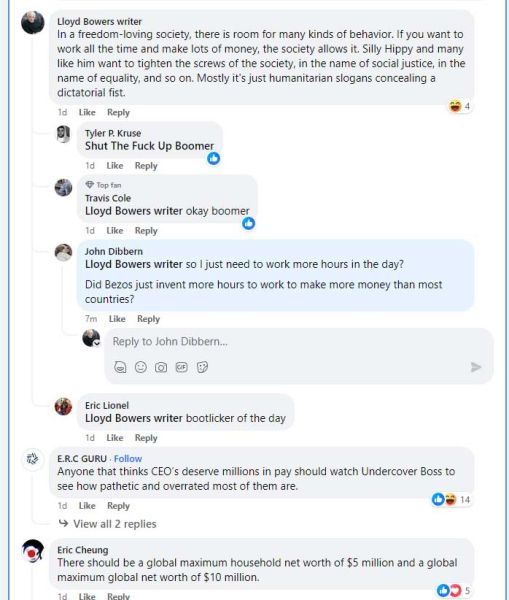Expand View all 2 replies

(x=114, y=524)
